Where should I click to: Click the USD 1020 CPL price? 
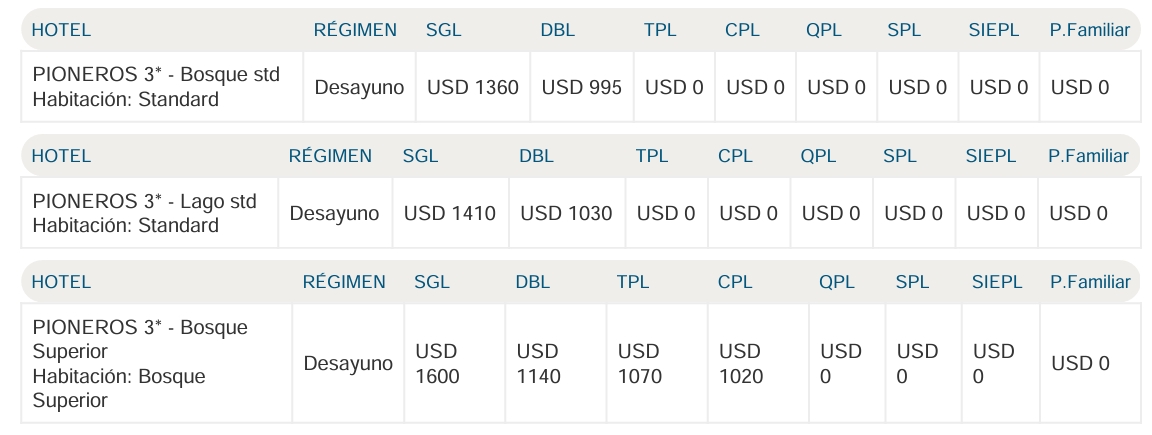coord(740,364)
